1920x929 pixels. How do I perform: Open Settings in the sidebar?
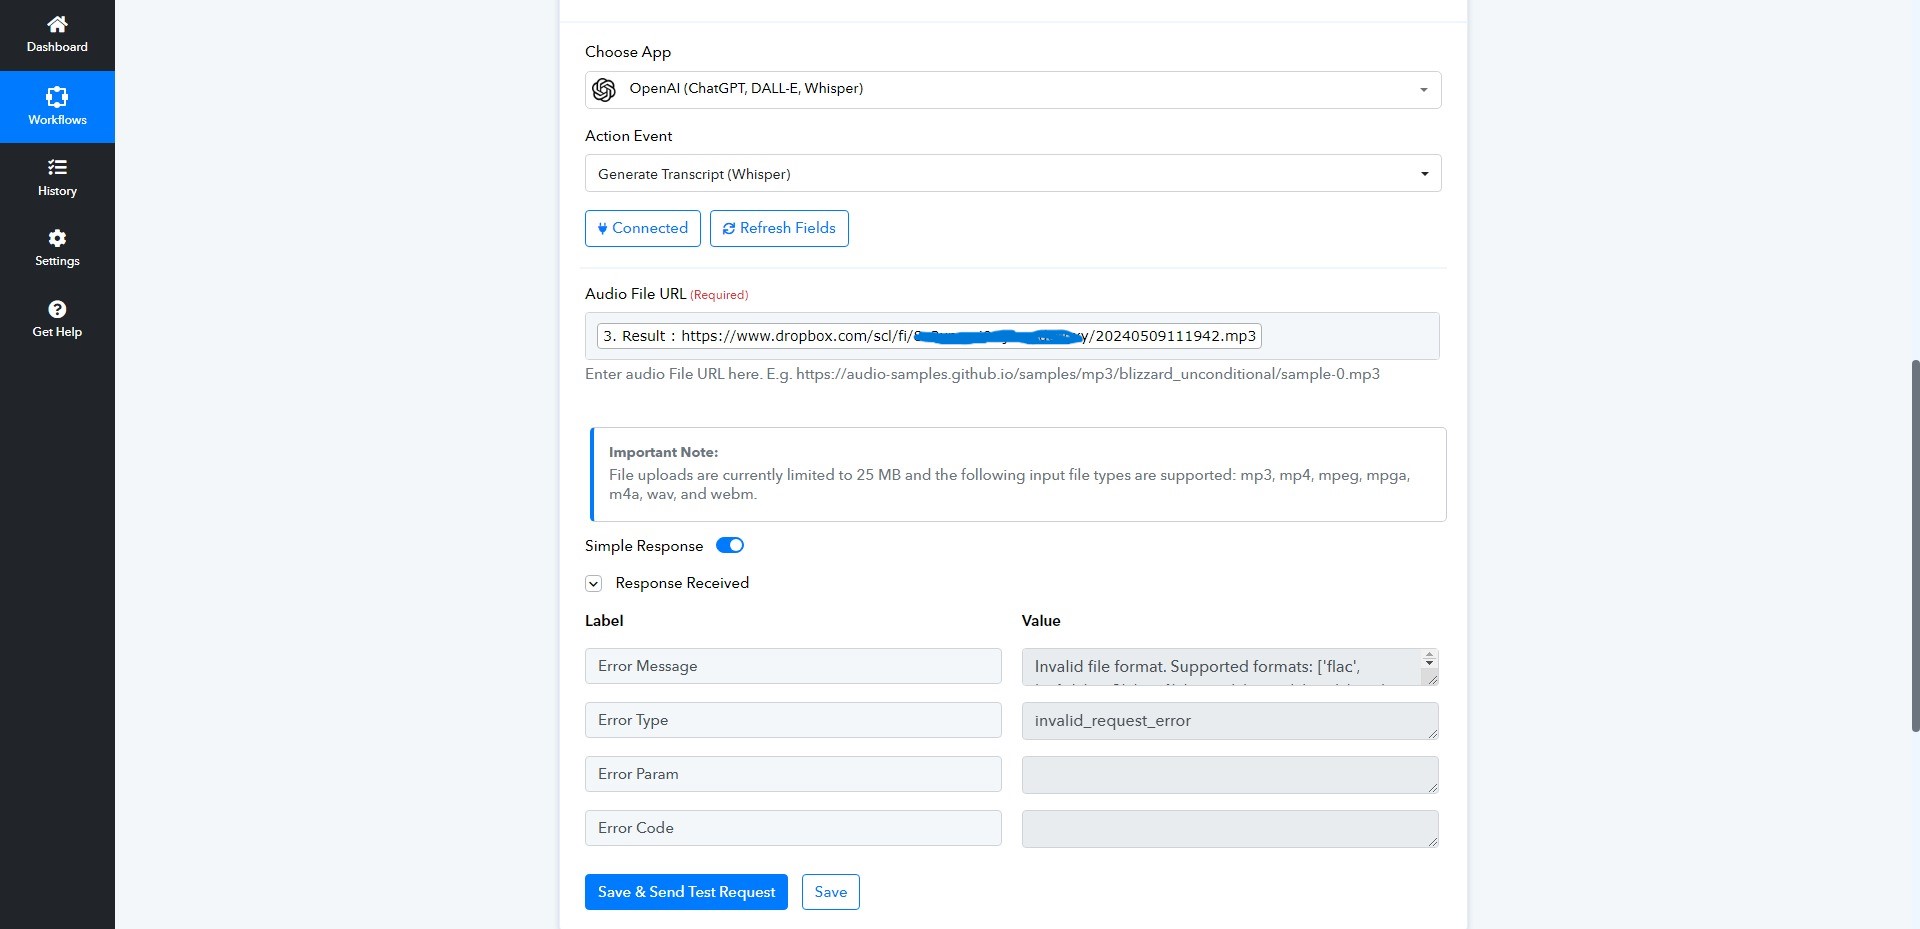pos(57,248)
